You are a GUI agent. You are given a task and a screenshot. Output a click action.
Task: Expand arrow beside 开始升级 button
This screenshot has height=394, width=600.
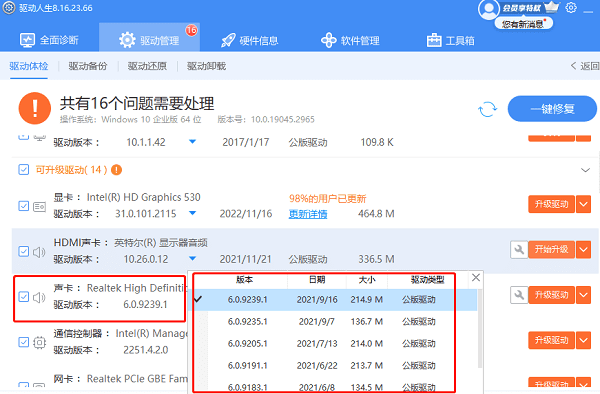tap(584, 250)
